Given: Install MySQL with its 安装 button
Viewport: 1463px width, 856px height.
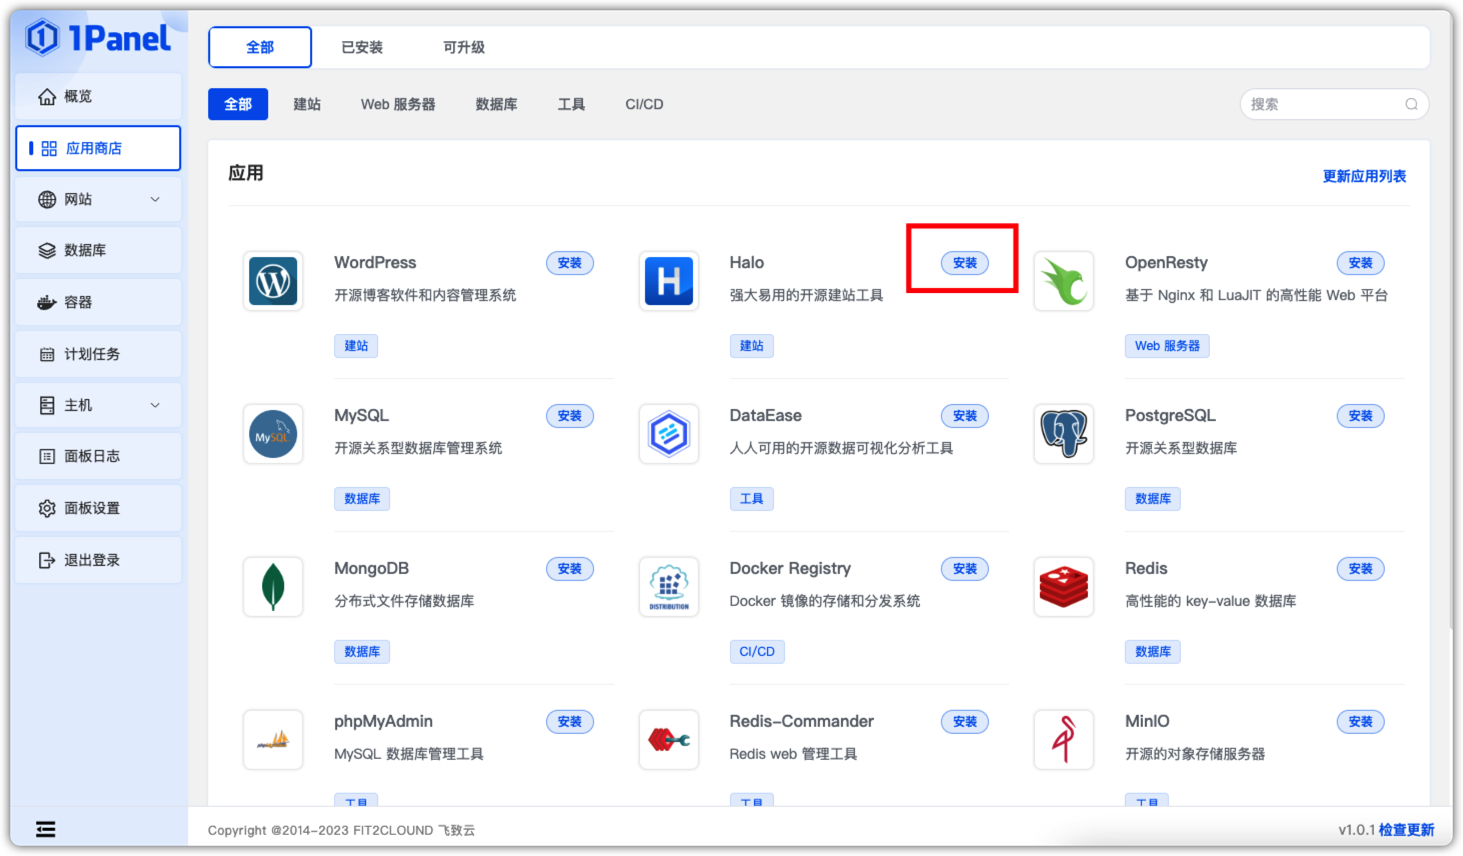Looking at the screenshot, I should pos(570,416).
